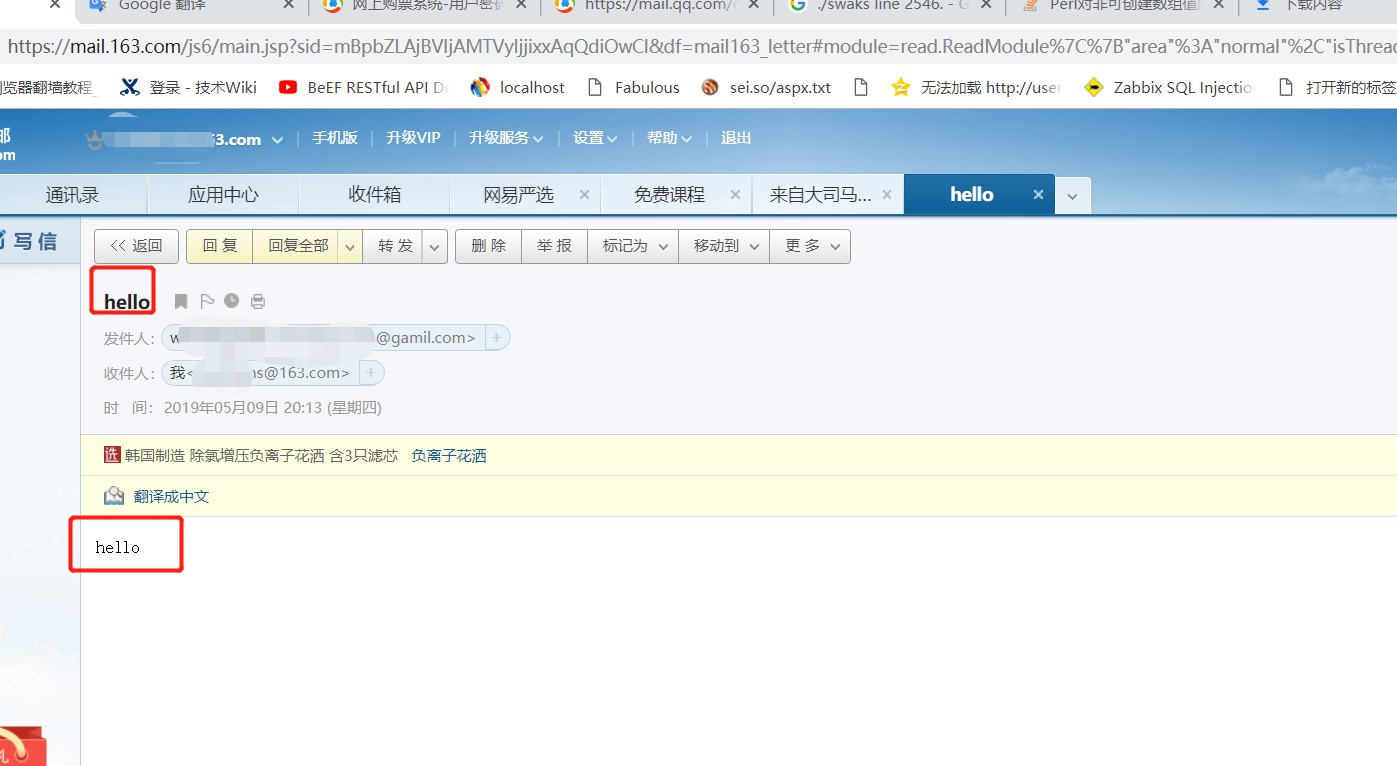Close the 网易严选 mail tab
This screenshot has height=766, width=1397.
coord(585,195)
